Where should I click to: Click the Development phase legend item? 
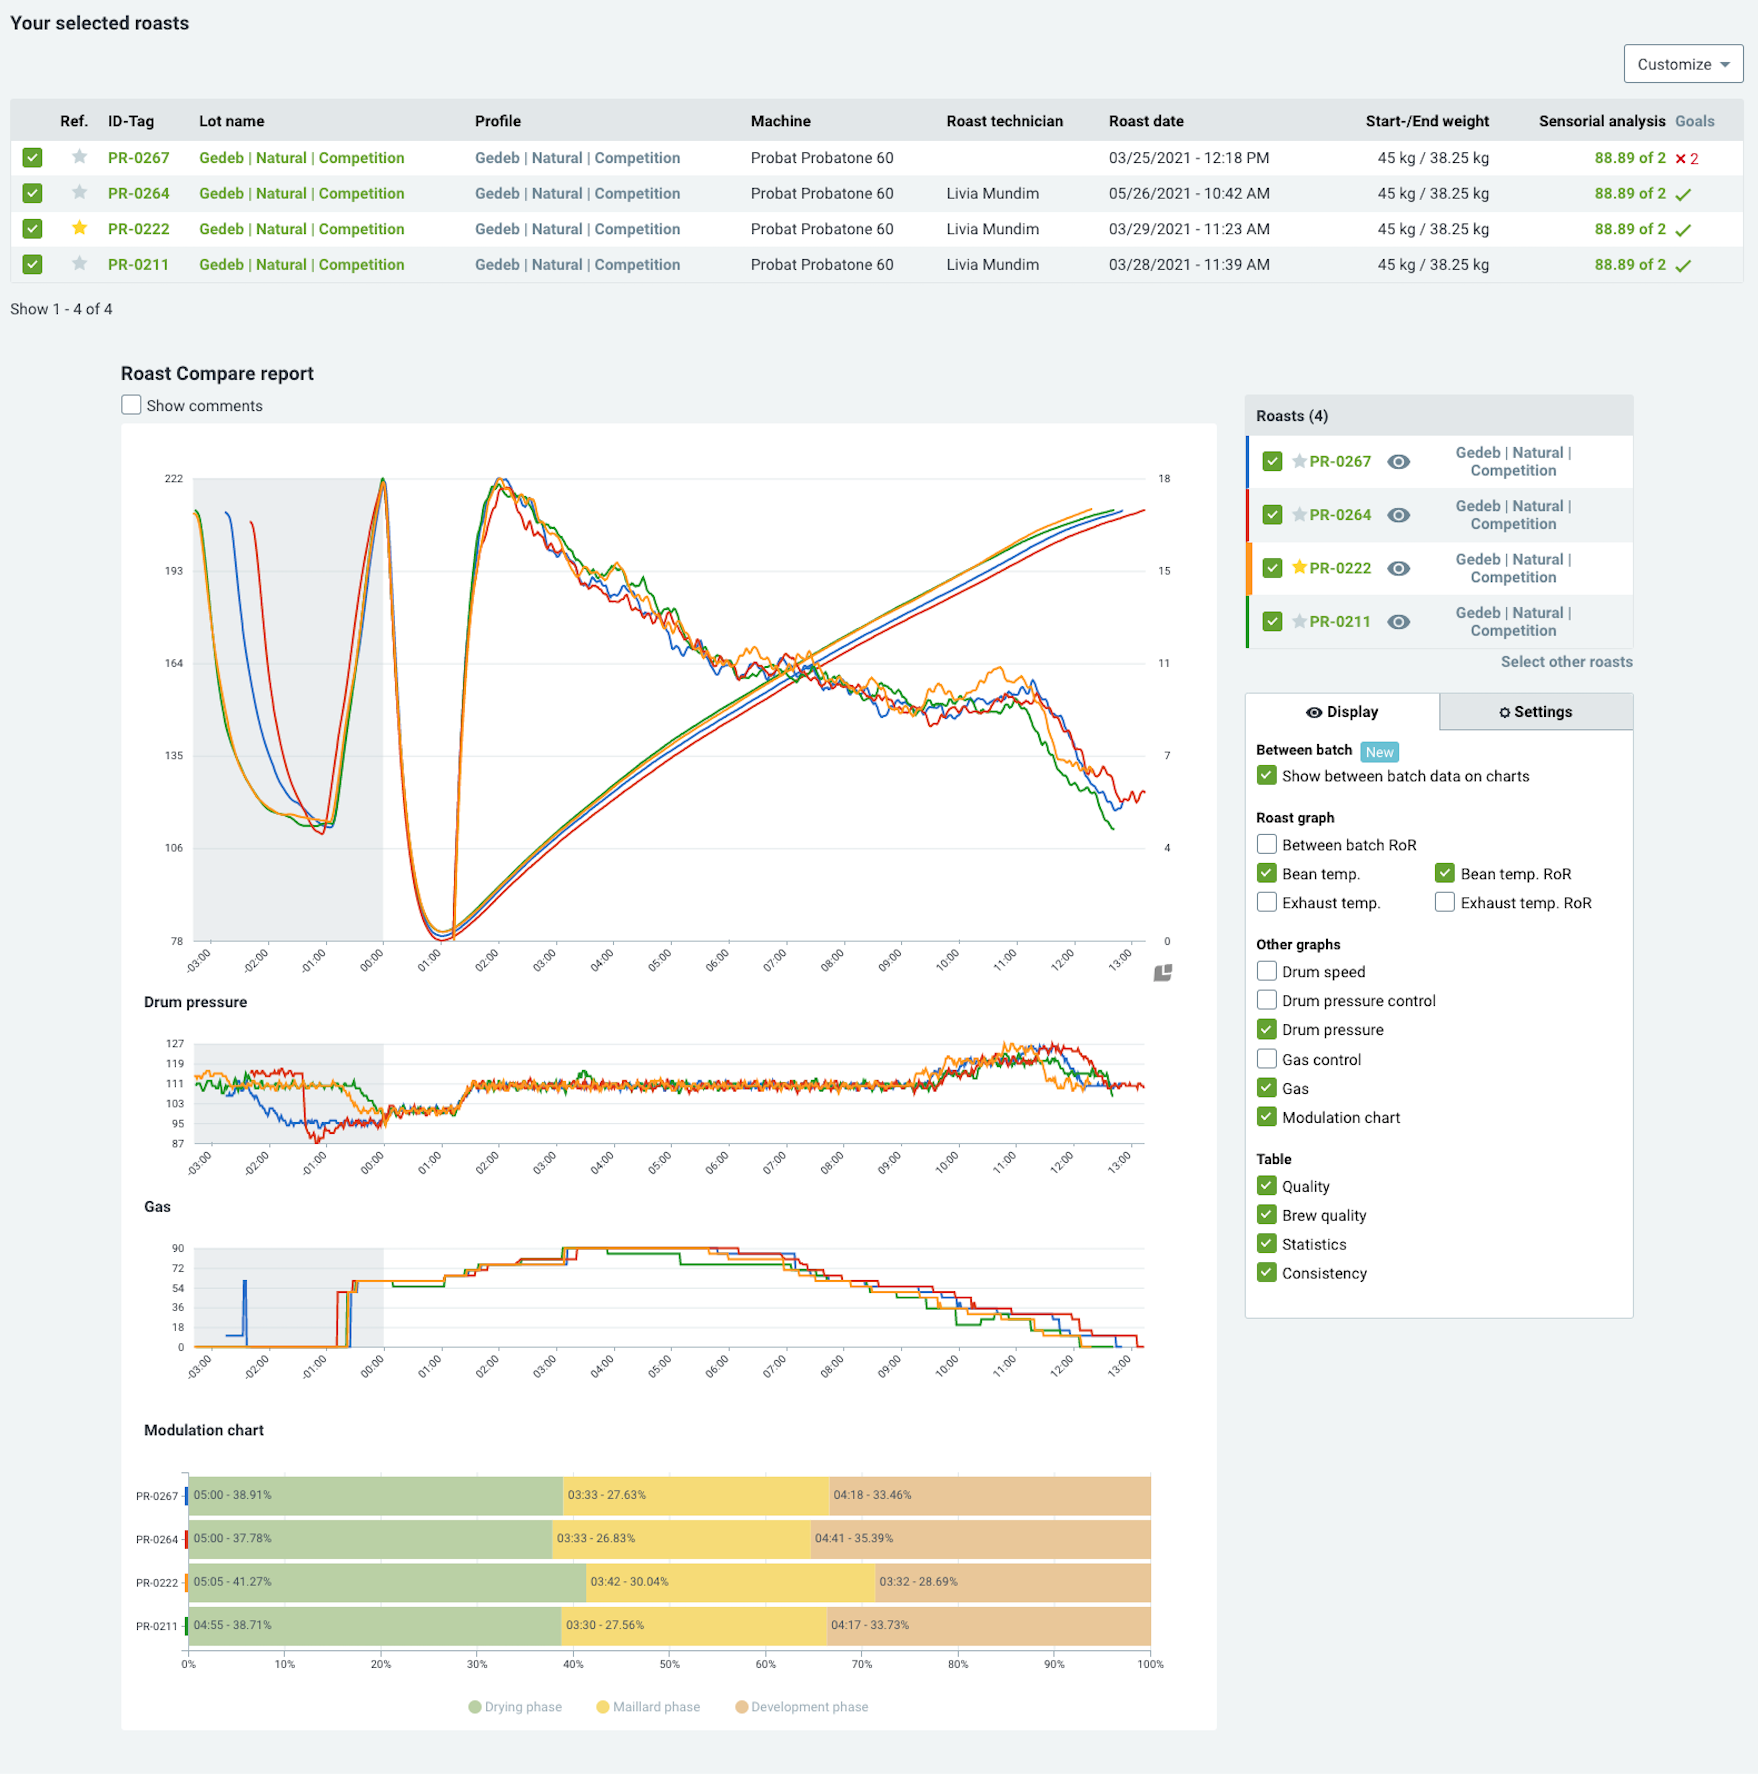click(801, 1707)
